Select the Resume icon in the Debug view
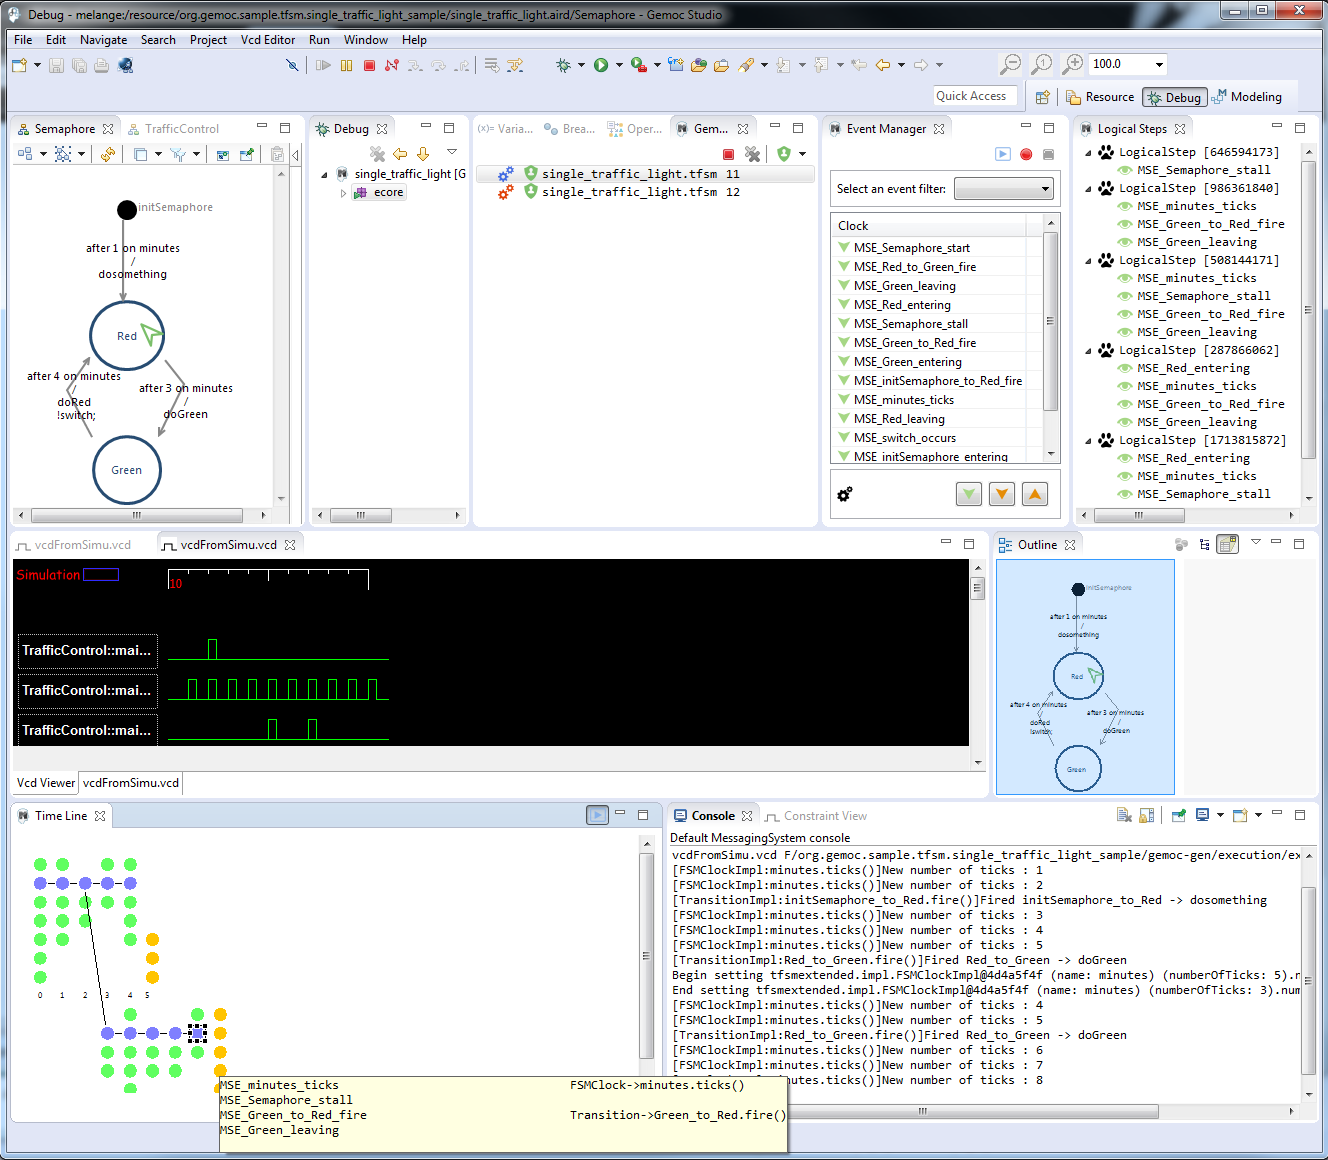The image size is (1328, 1160). (323, 65)
